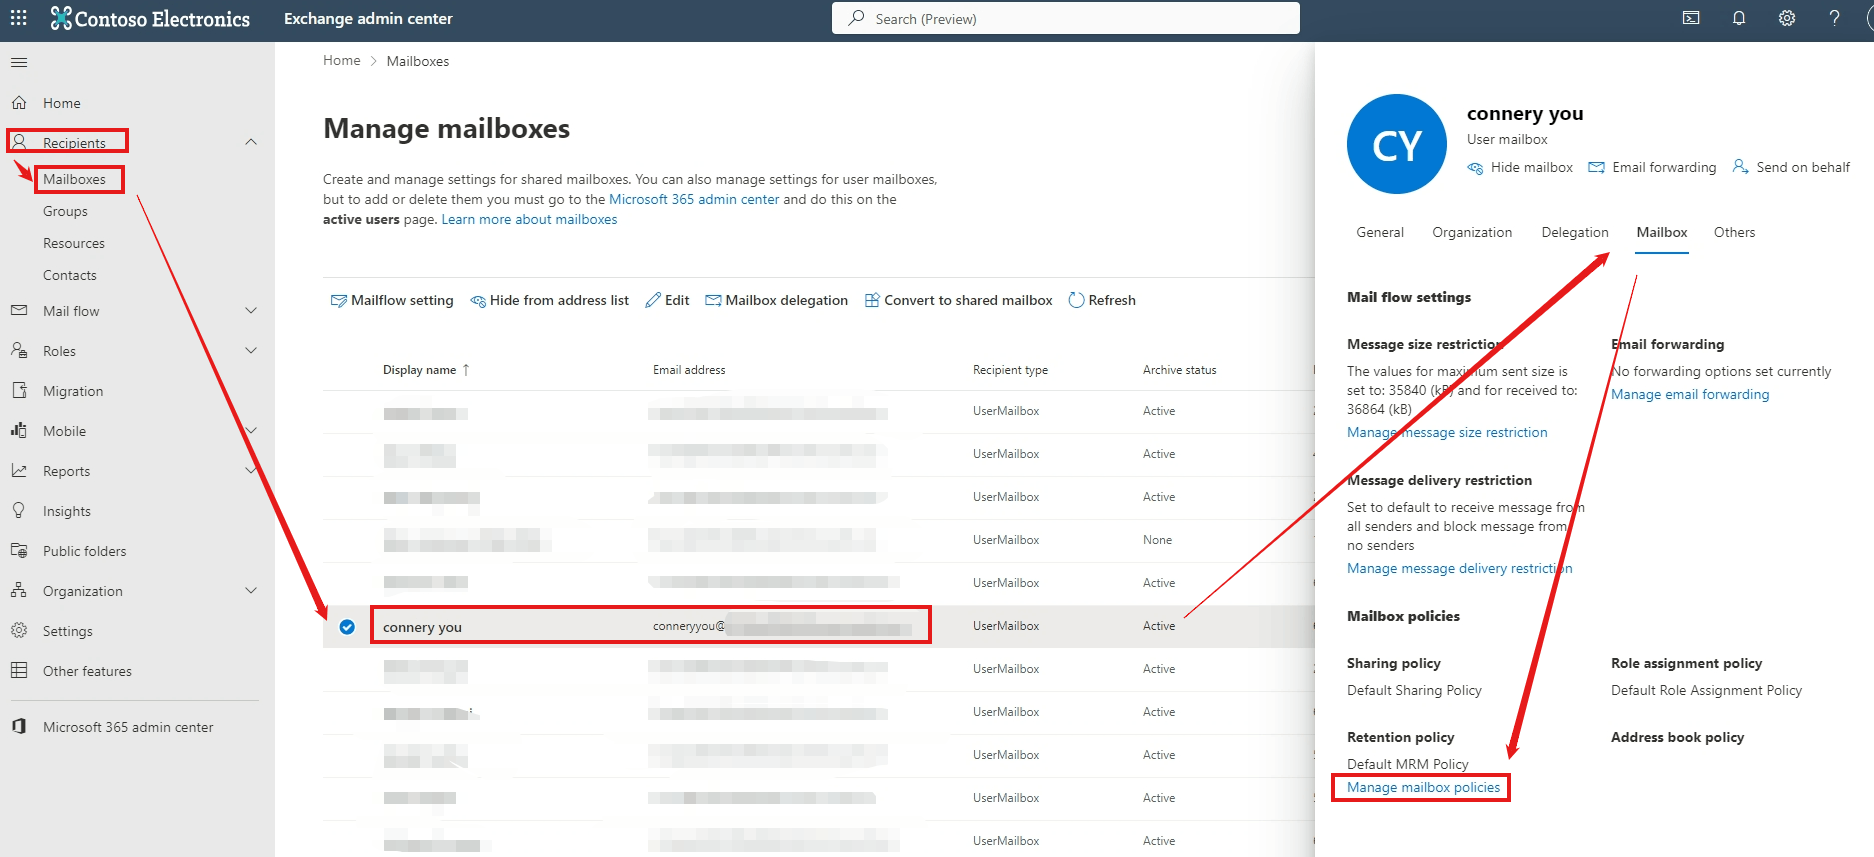Open the settings gear in header
This screenshot has width=1874, height=857.
click(1787, 18)
